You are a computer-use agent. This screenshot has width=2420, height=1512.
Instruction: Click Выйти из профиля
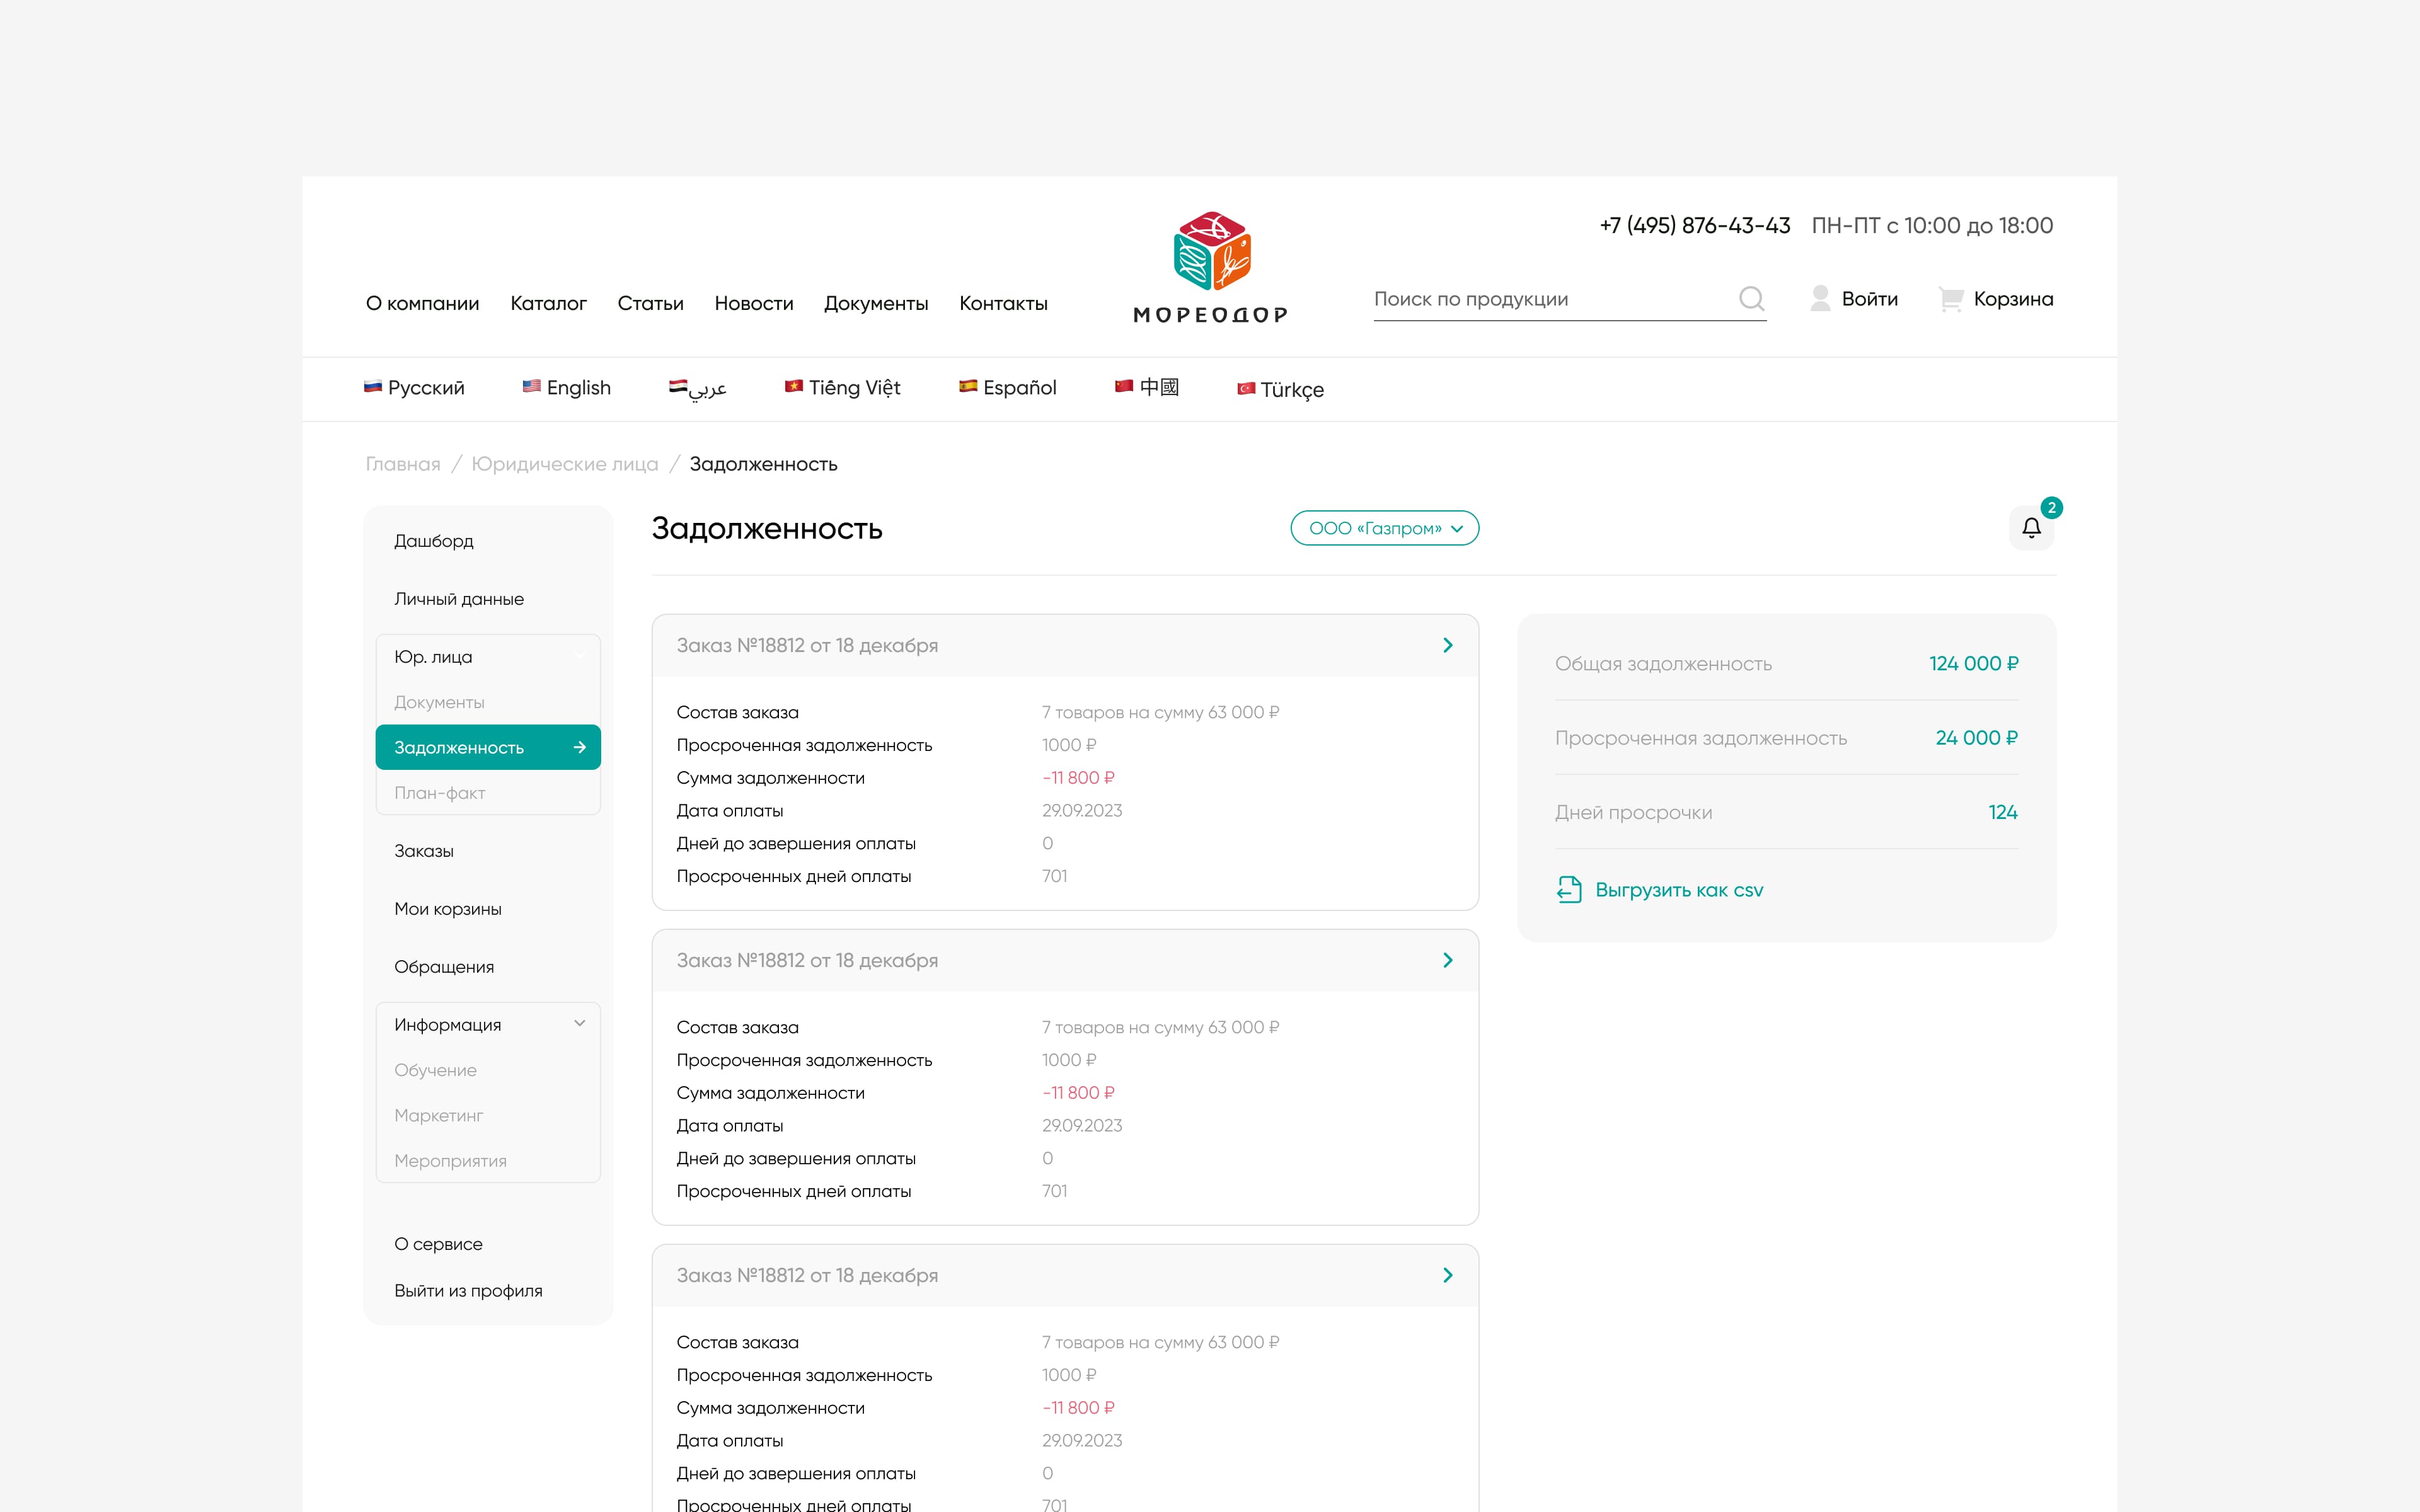(x=468, y=1291)
